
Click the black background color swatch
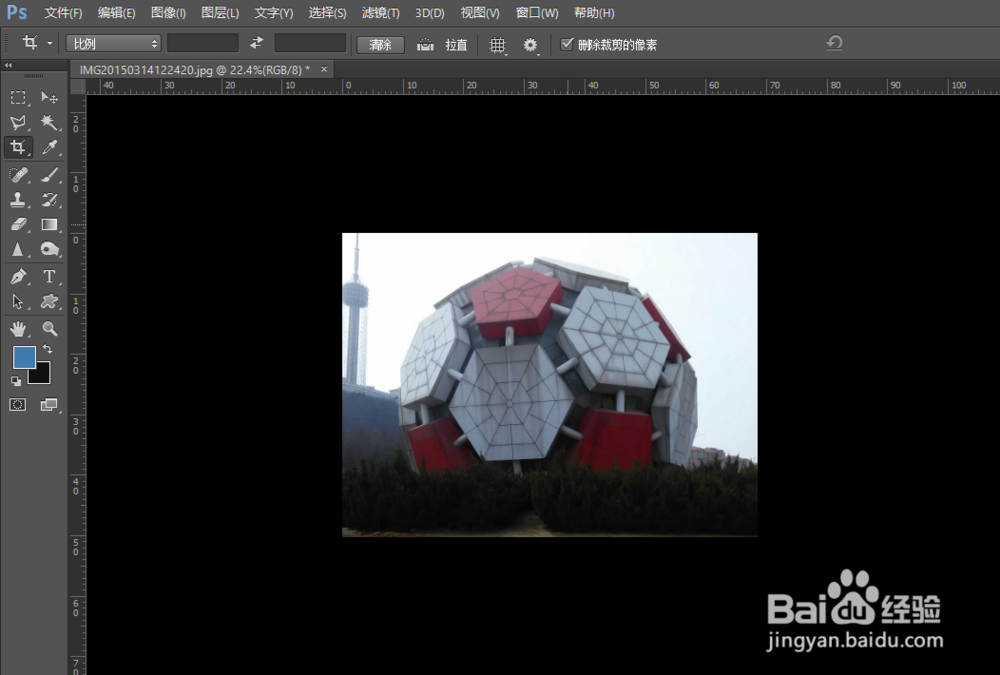click(x=42, y=375)
